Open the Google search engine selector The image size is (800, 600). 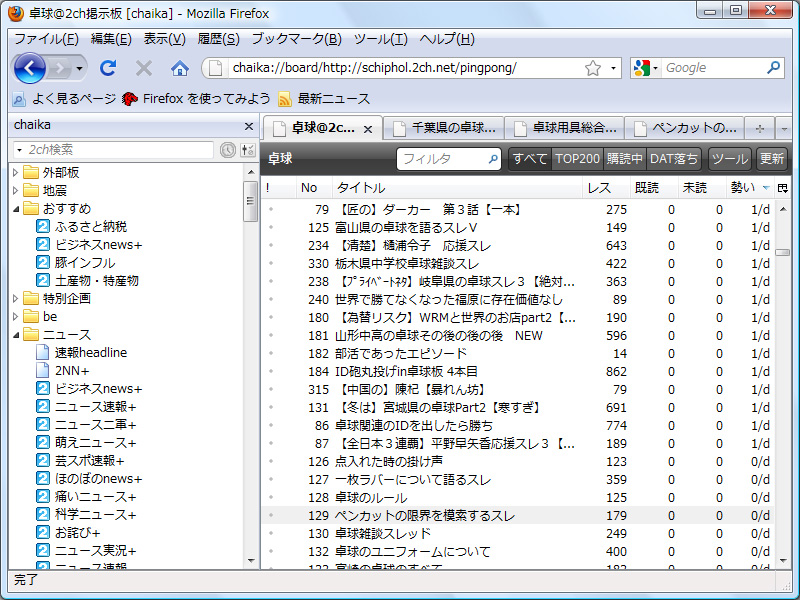645,68
